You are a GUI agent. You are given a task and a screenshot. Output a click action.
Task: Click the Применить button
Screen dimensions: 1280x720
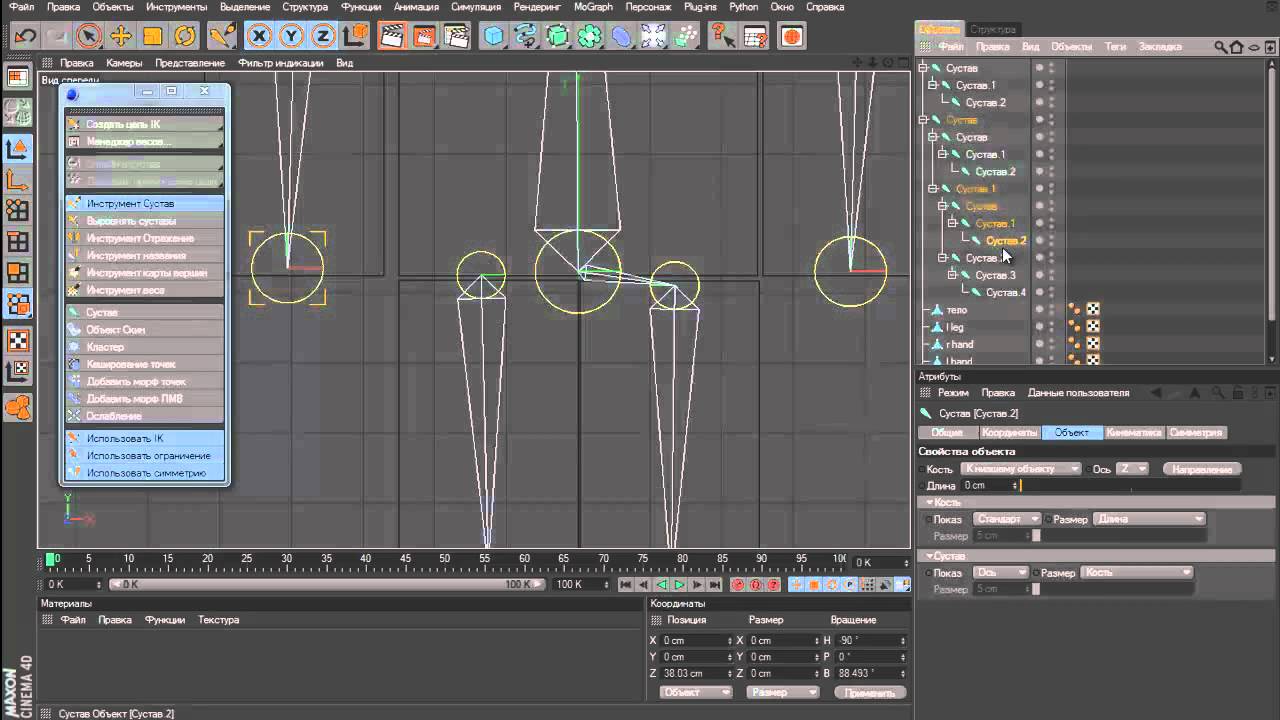pyautogui.click(x=869, y=692)
